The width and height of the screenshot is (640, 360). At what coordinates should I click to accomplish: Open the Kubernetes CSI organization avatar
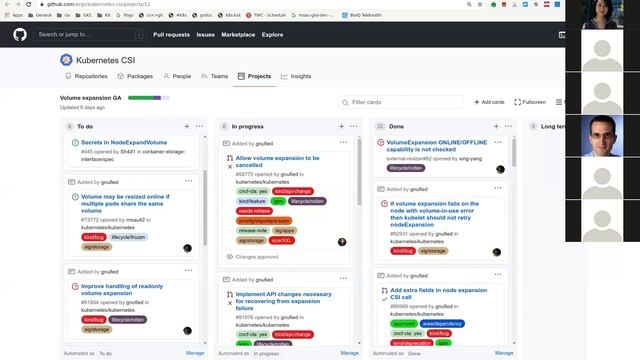click(66, 60)
